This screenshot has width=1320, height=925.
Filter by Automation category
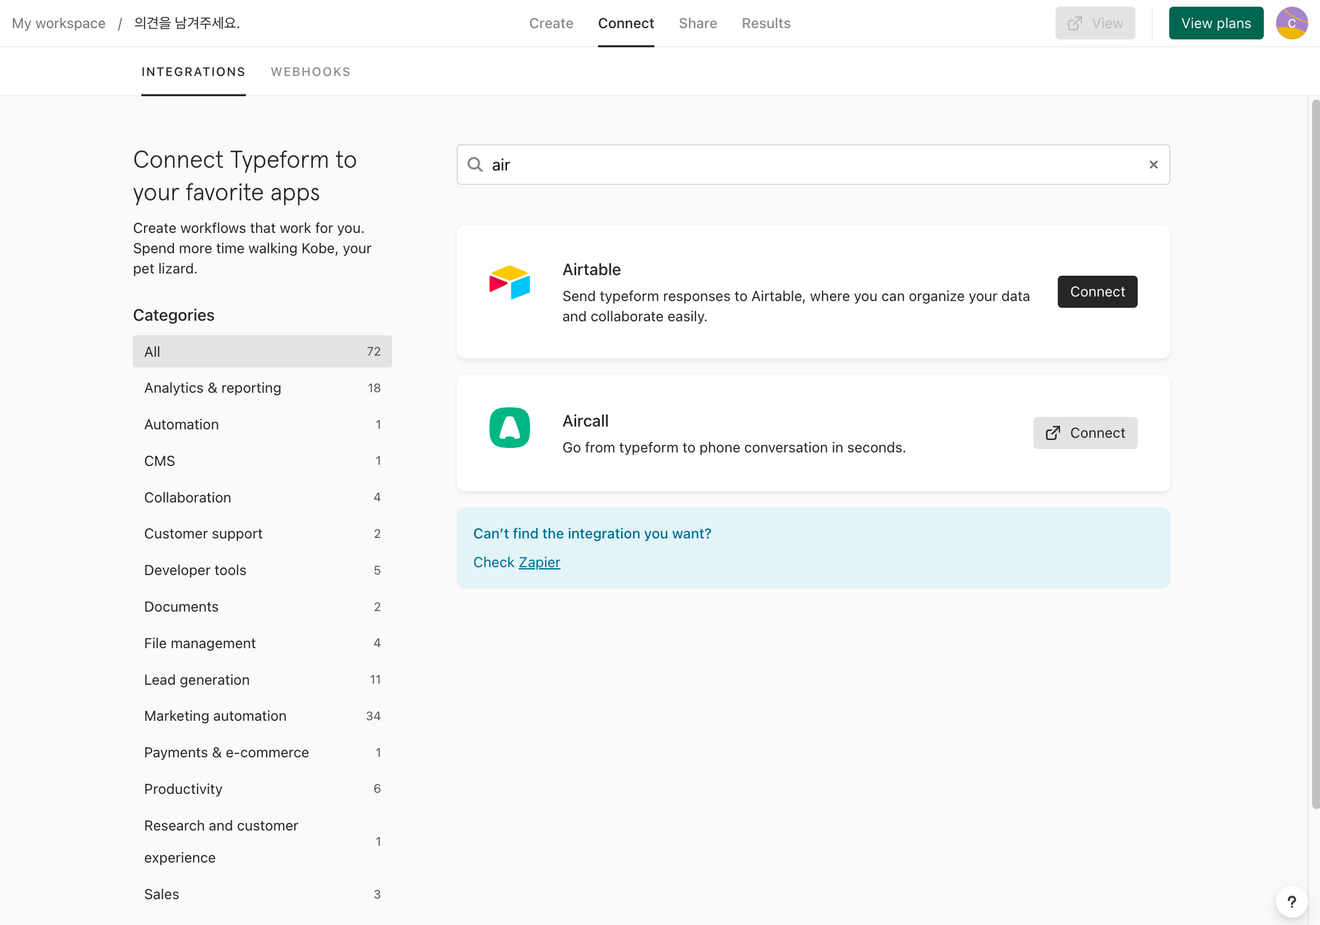pos(262,425)
